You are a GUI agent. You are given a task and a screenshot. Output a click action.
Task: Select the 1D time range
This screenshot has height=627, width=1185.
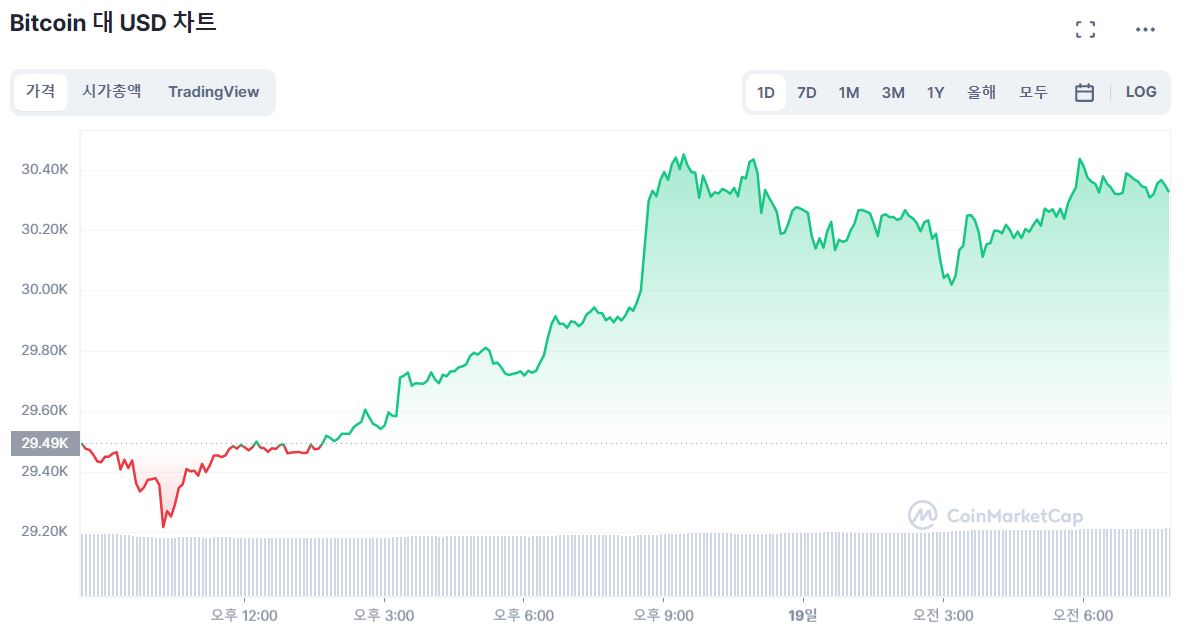click(x=766, y=92)
